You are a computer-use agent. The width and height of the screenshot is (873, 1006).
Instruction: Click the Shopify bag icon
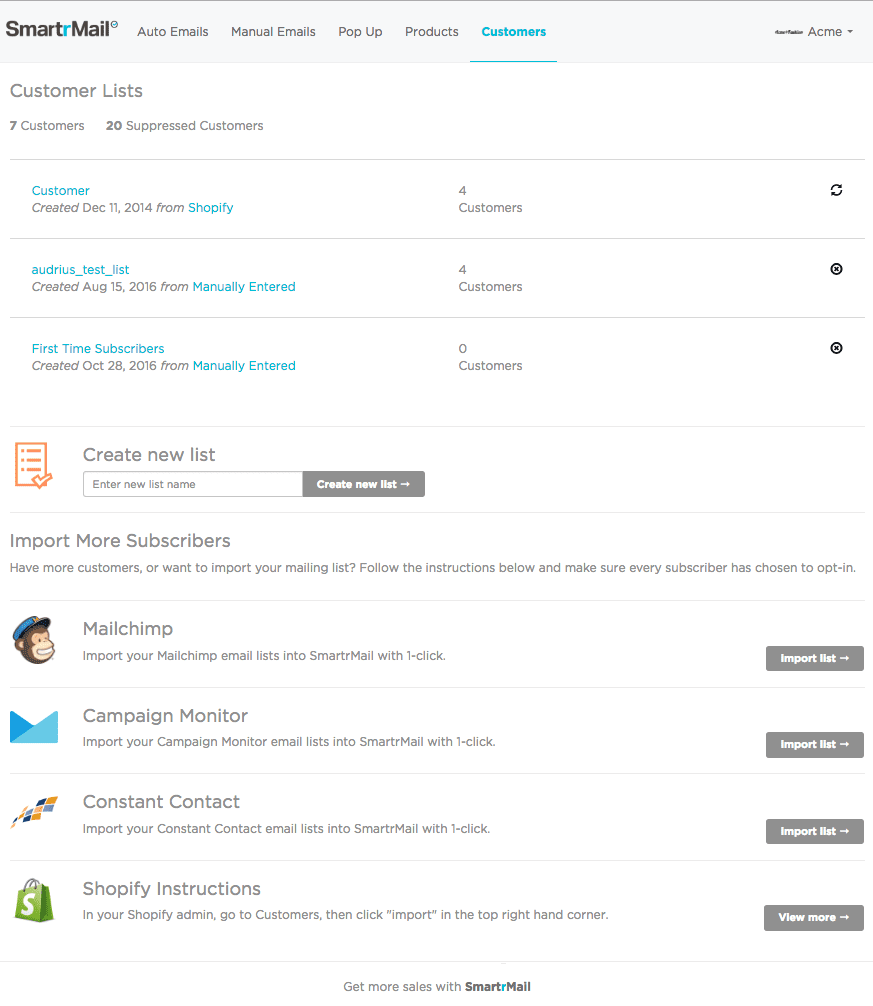coord(34,899)
